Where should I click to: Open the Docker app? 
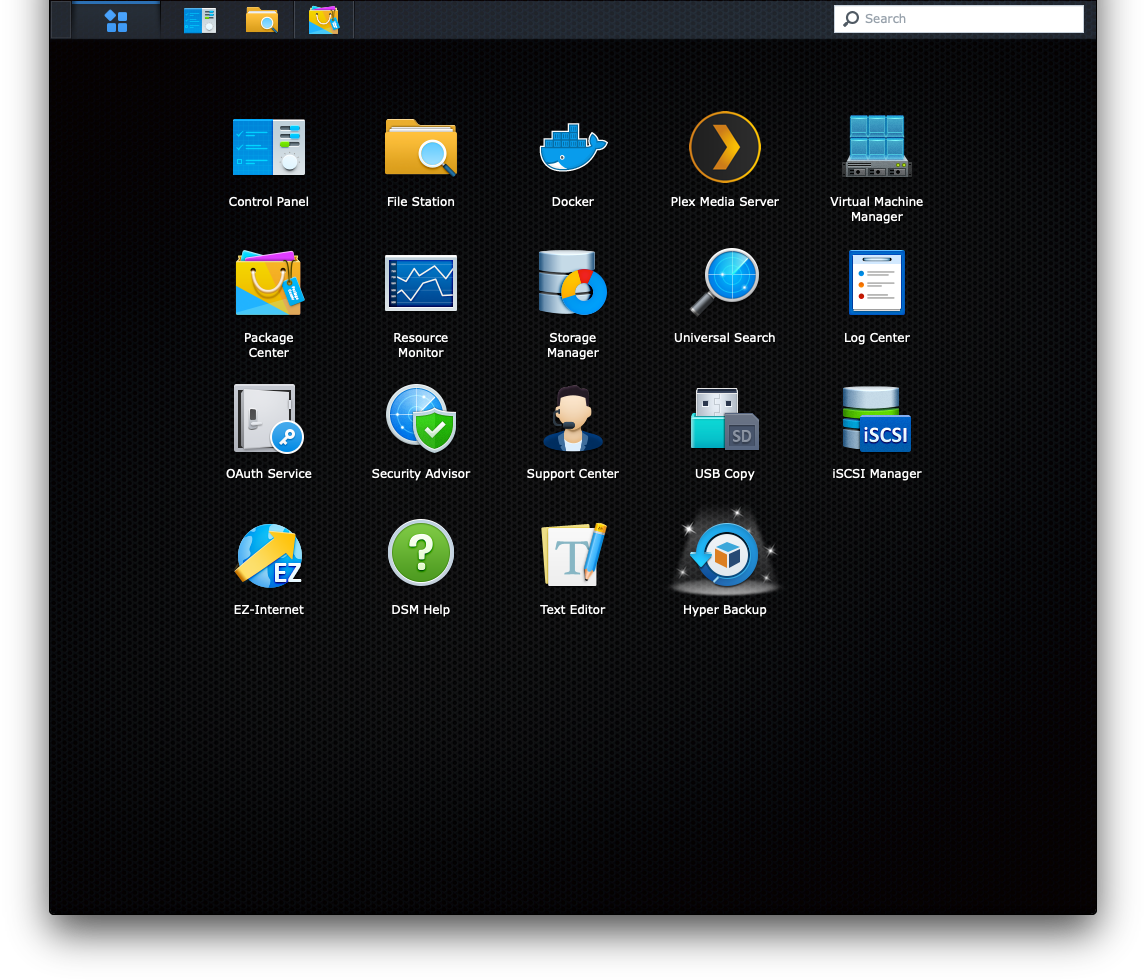tap(572, 148)
